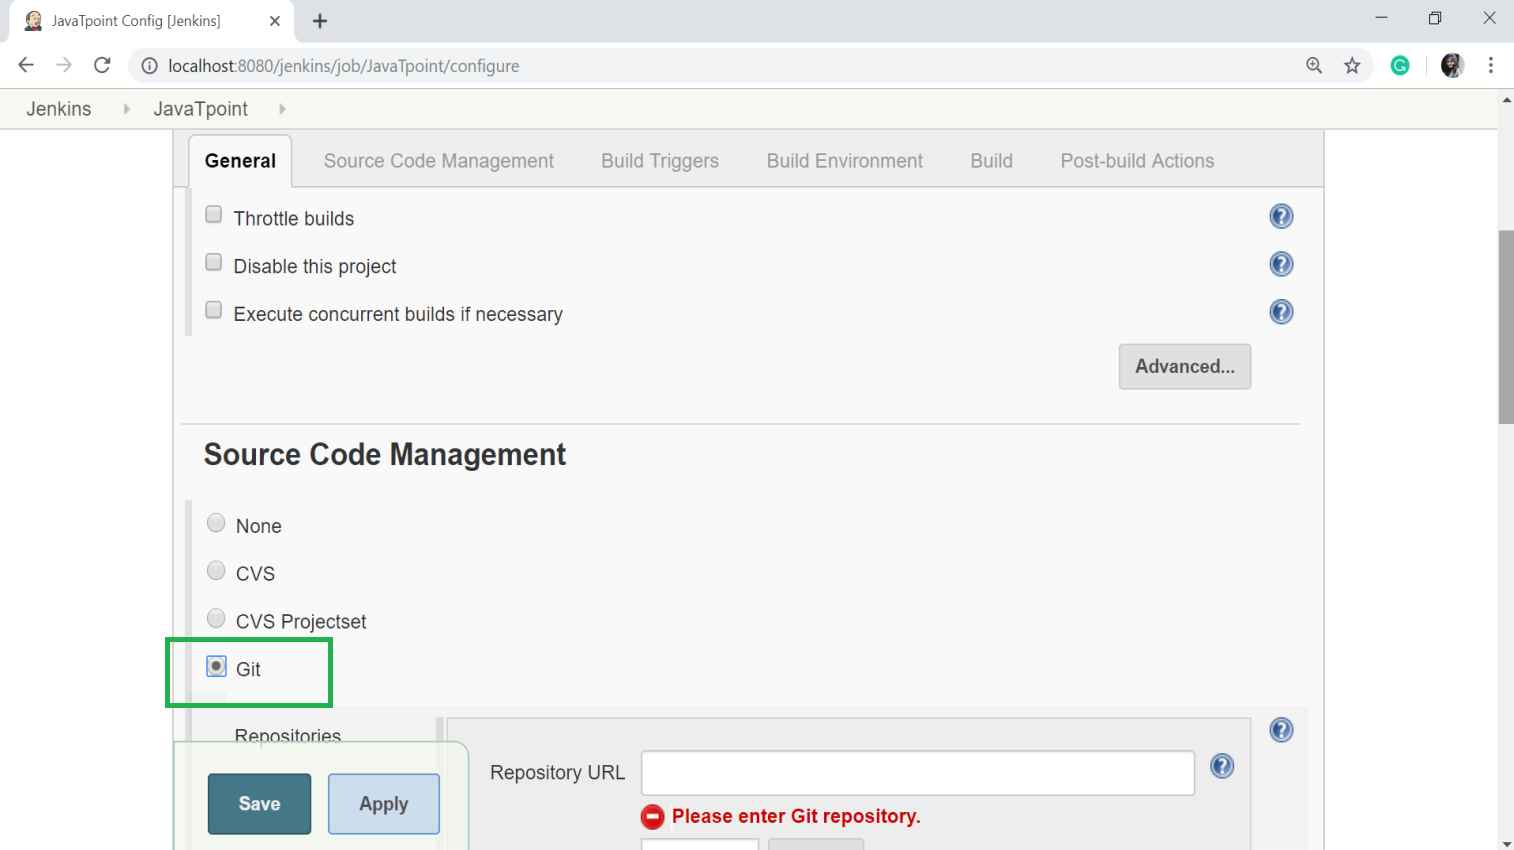Reload the Jenkins configure page
The height and width of the screenshot is (850, 1514).
(x=102, y=65)
